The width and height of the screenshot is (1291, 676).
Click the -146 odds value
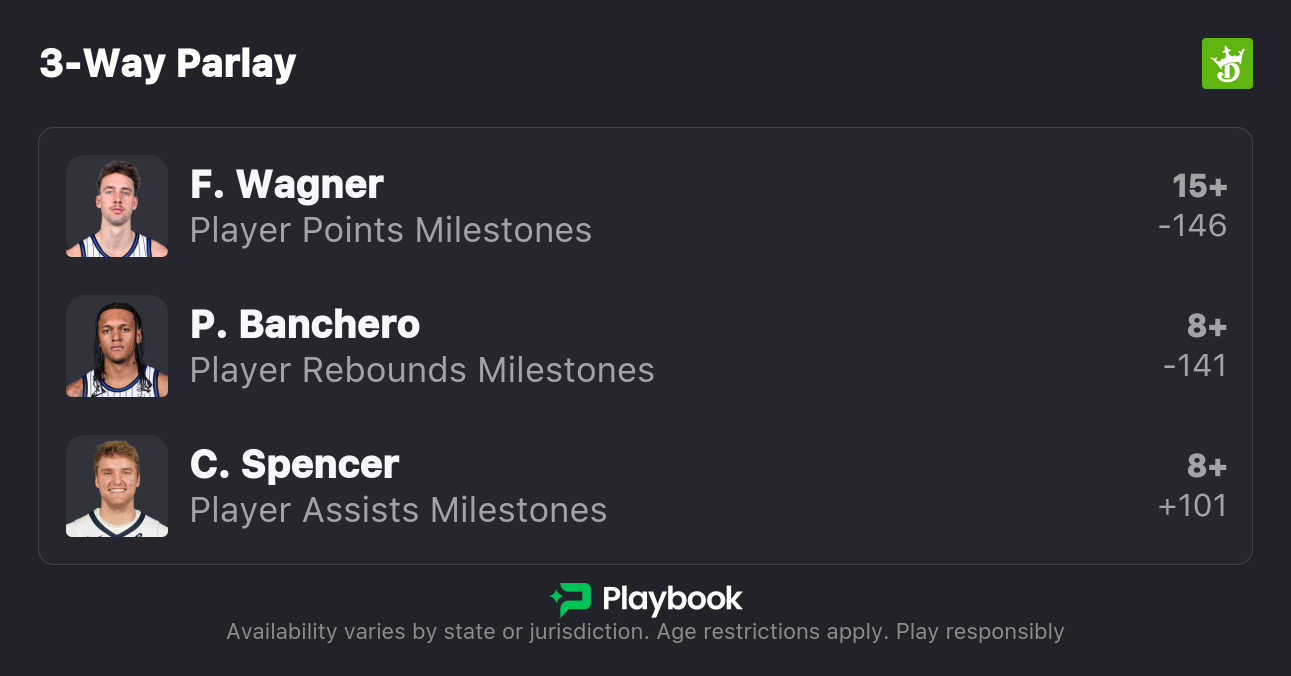pos(1192,226)
